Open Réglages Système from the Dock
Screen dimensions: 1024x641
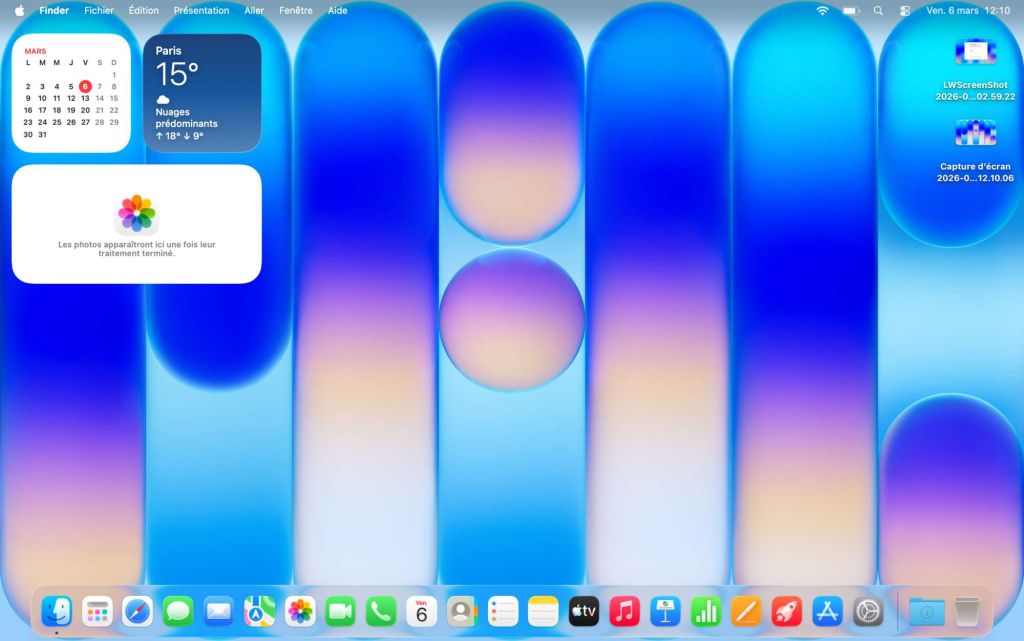click(866, 611)
